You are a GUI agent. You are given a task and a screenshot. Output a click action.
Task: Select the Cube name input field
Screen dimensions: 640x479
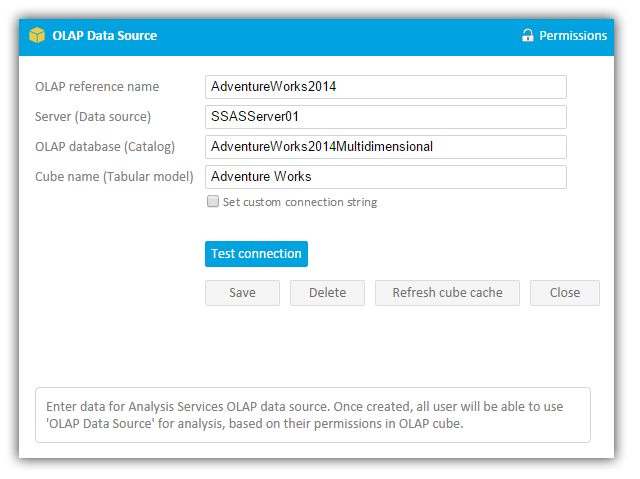point(386,177)
